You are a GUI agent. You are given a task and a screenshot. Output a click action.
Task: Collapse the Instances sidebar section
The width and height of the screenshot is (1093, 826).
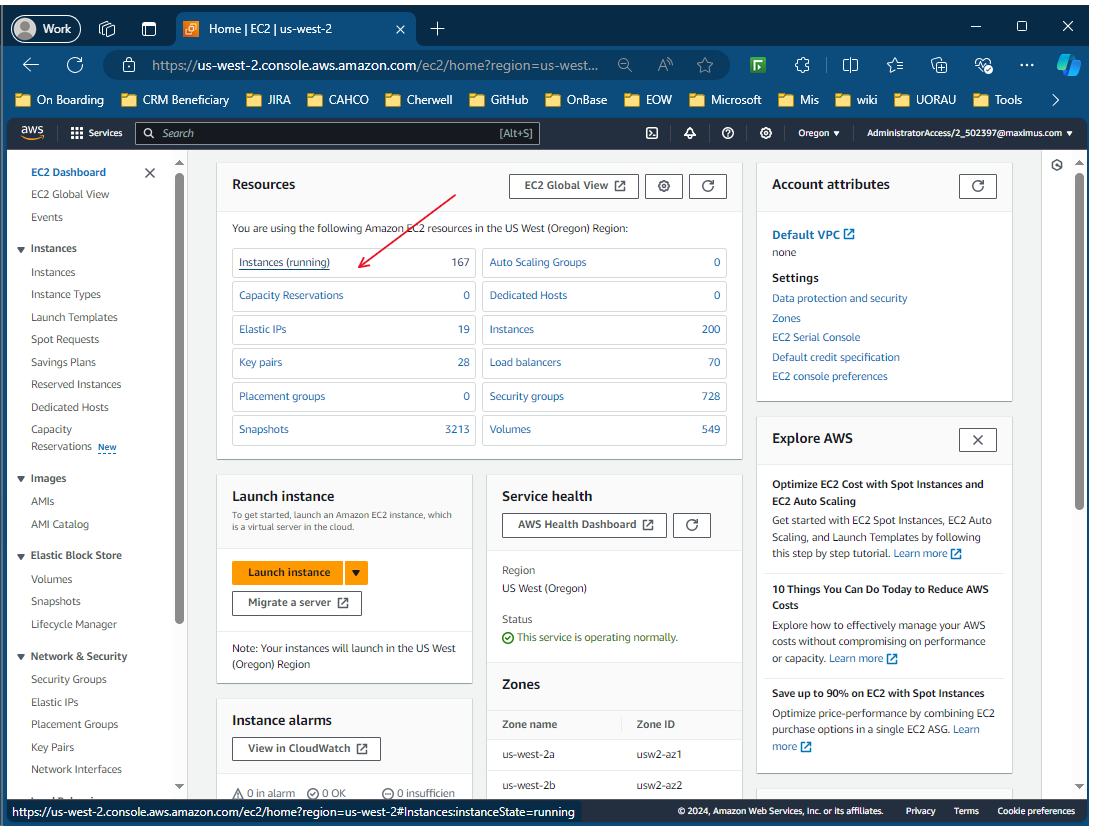(21, 249)
